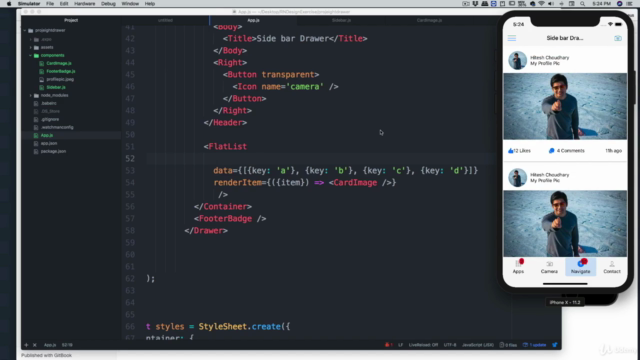Click the 1 update notification in status bar

535,345
